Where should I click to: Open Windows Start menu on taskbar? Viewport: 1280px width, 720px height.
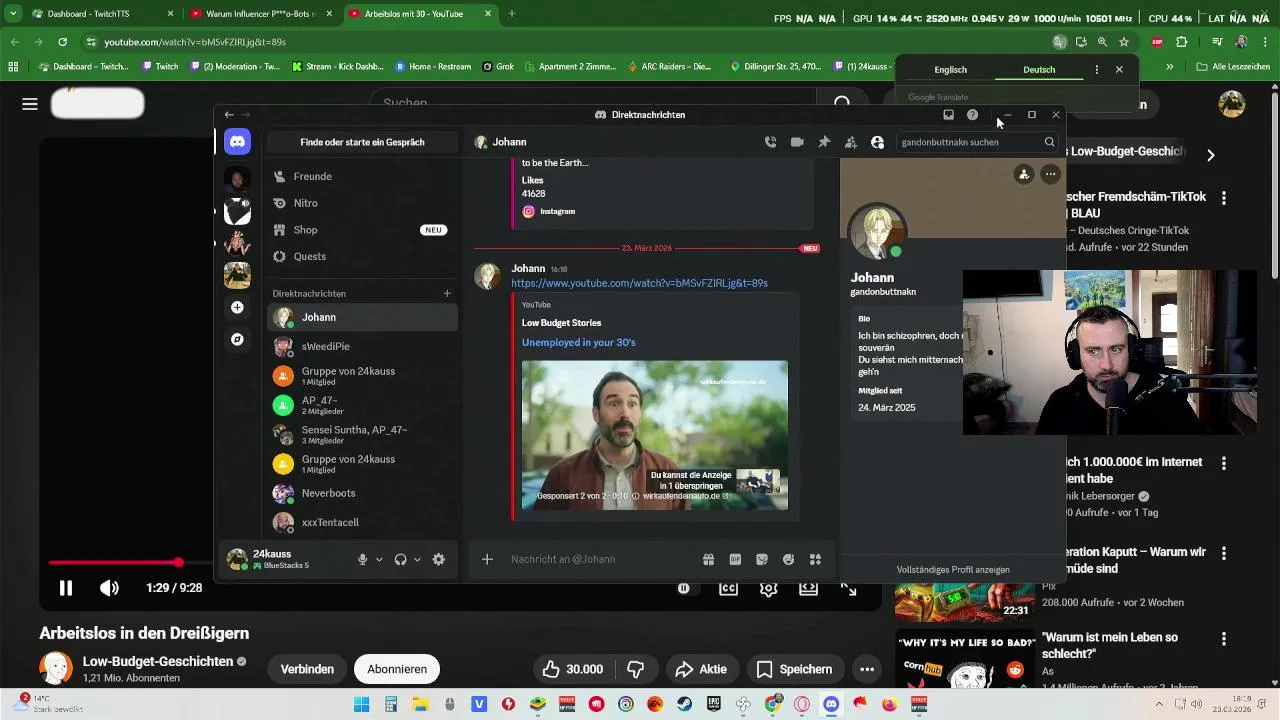coord(362,704)
